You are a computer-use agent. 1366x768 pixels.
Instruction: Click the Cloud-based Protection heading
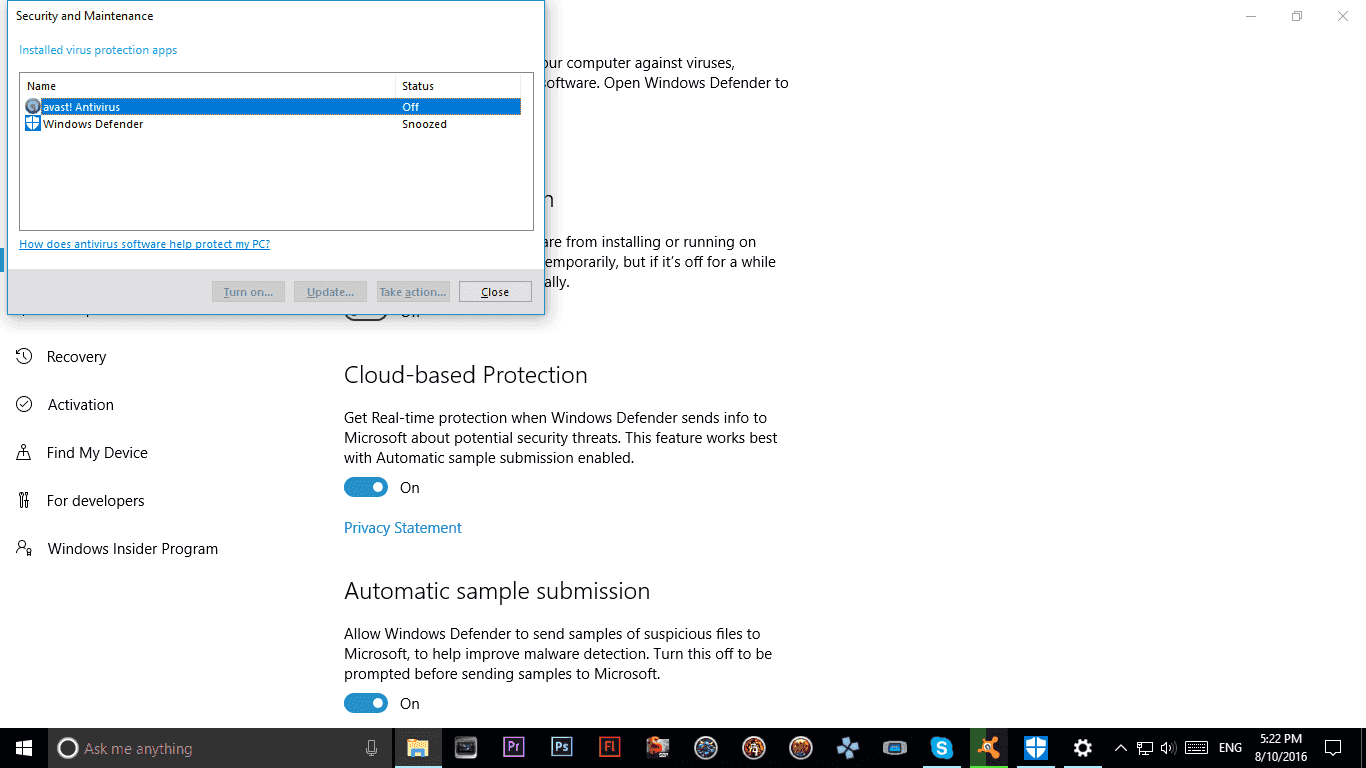click(x=466, y=375)
